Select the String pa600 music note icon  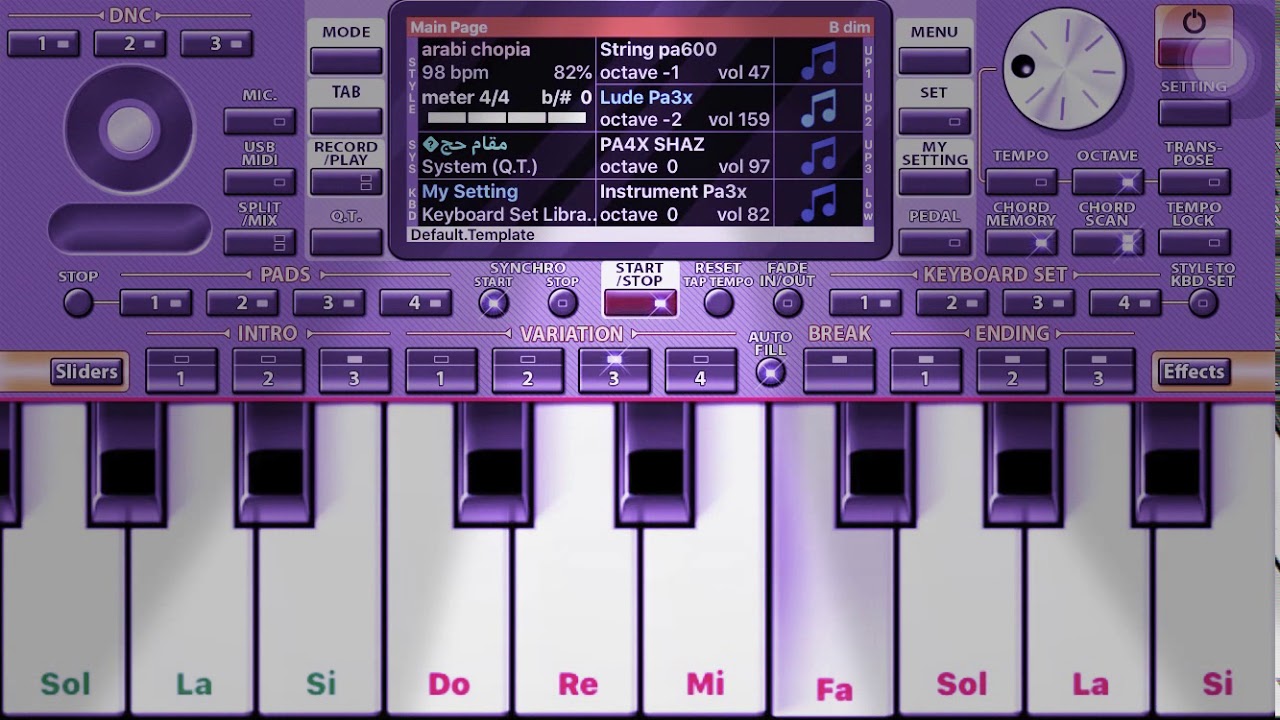pos(819,61)
